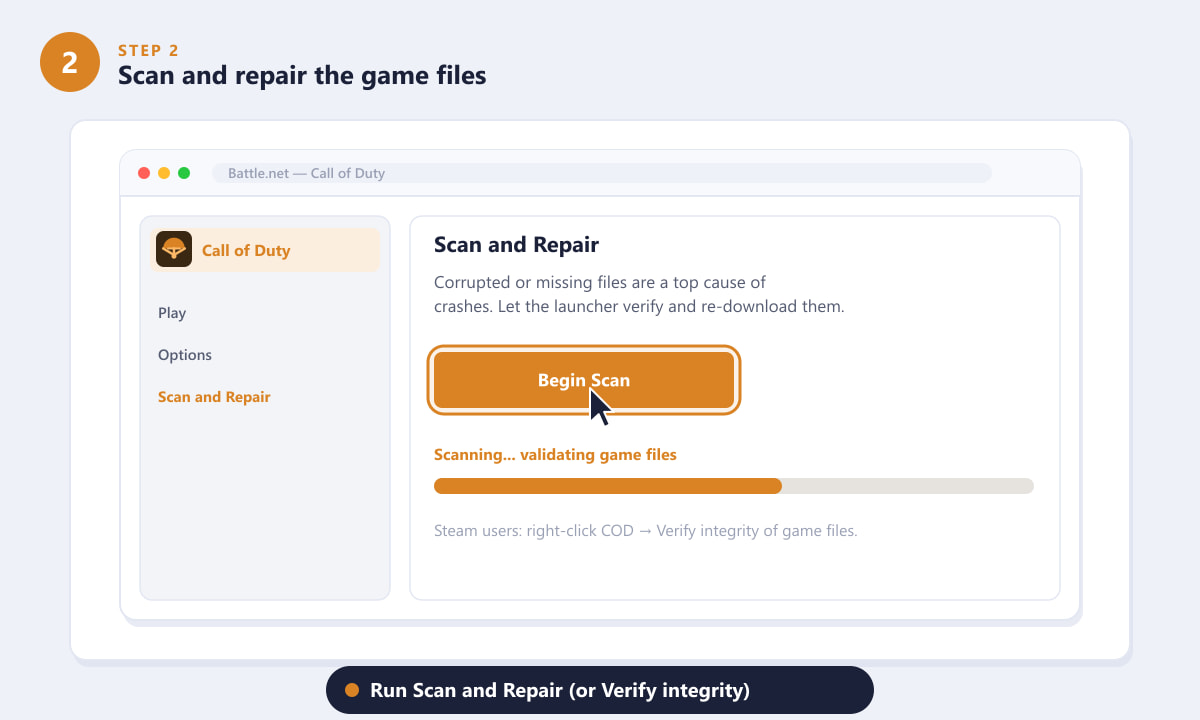Click the scanning progress bar
1200x720 pixels.
[x=734, y=486]
